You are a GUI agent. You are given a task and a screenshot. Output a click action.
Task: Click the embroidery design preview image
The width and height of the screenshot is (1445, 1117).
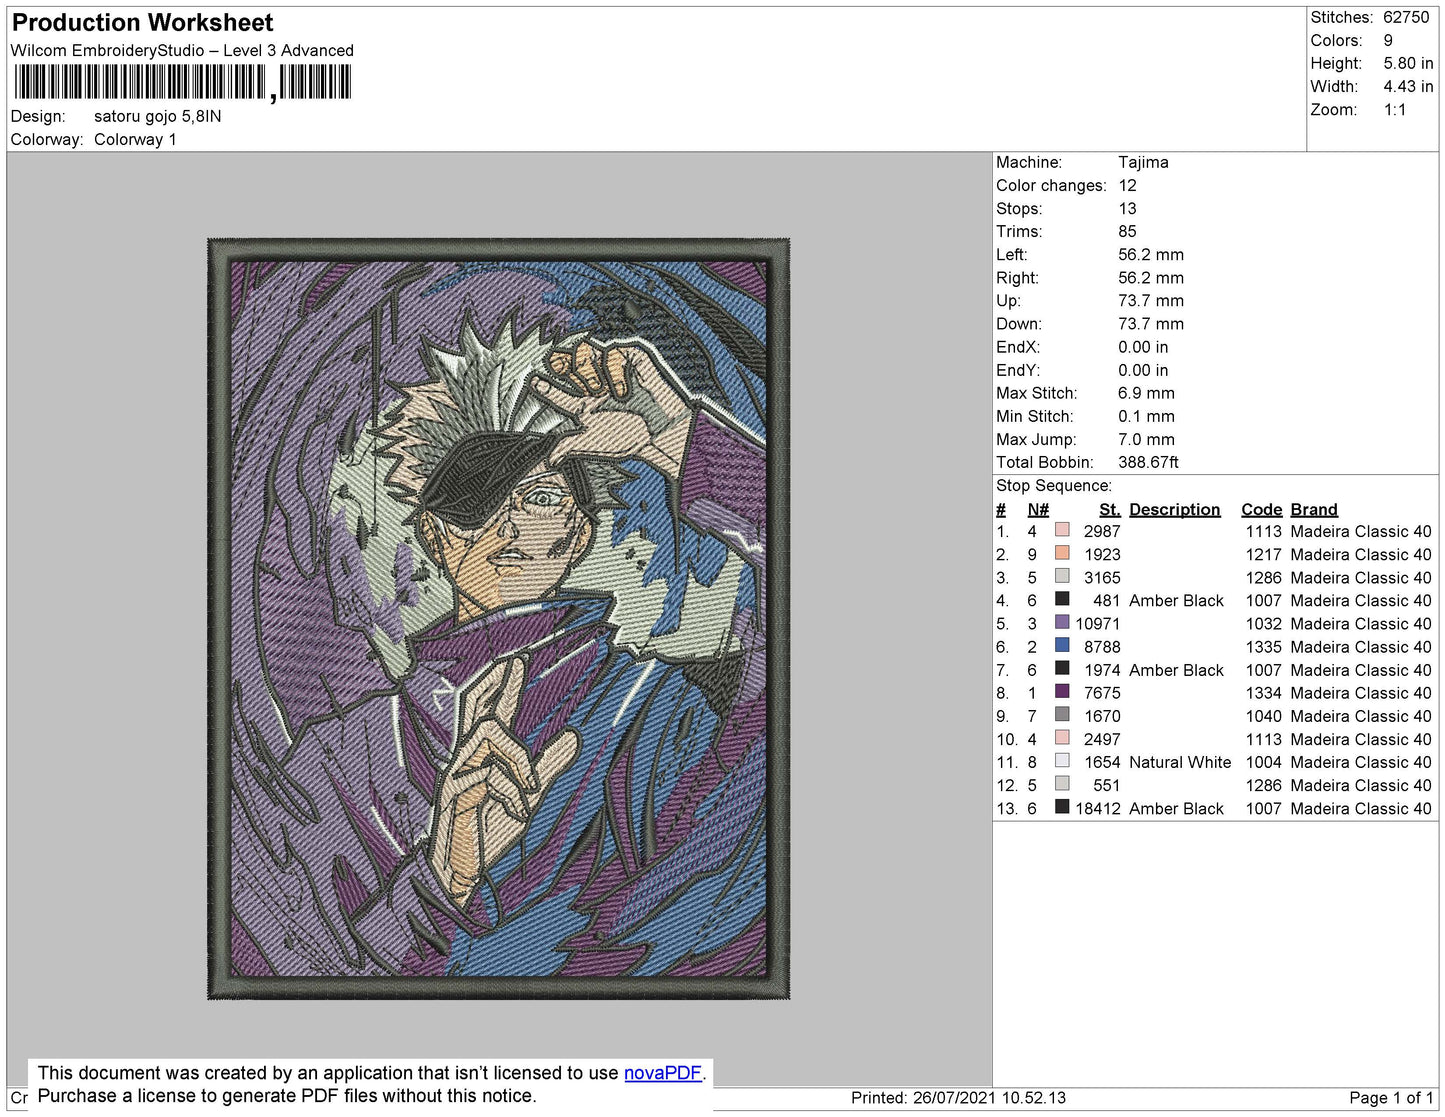498,618
